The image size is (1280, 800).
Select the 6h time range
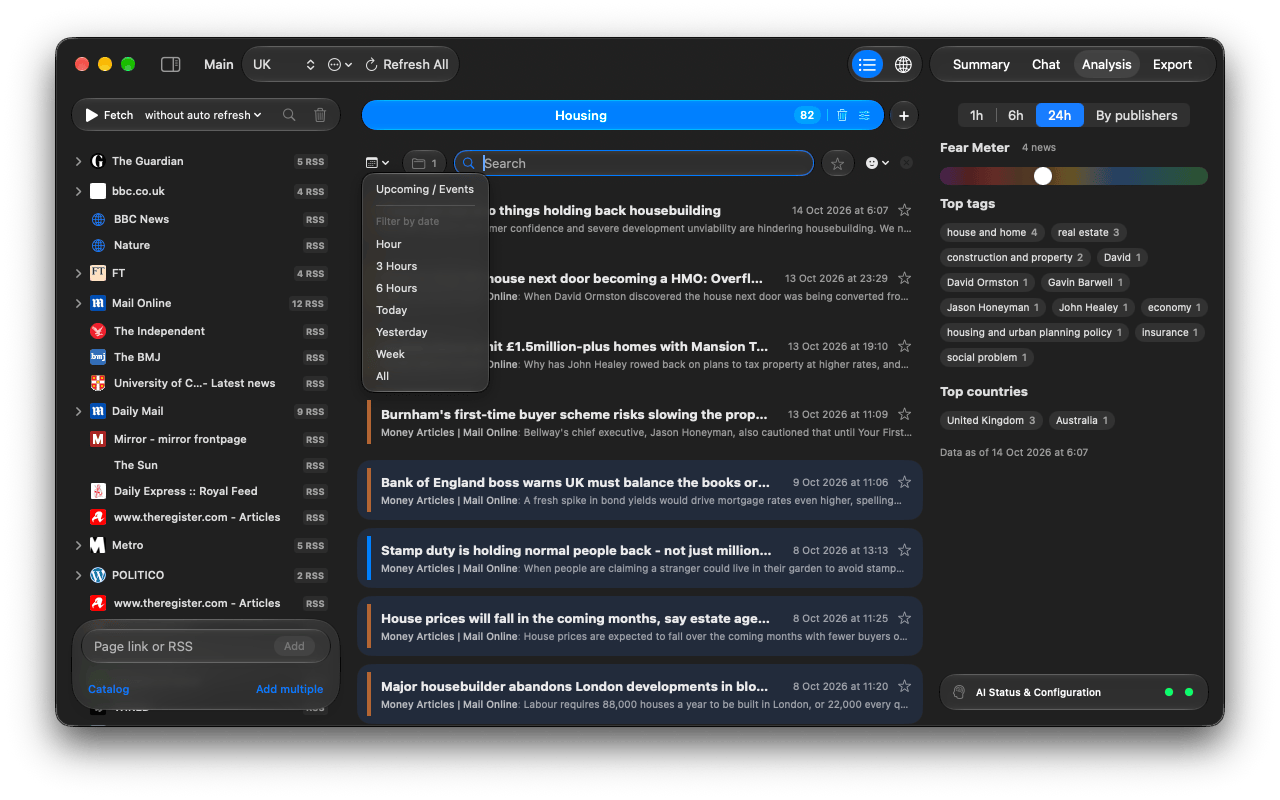click(1016, 115)
